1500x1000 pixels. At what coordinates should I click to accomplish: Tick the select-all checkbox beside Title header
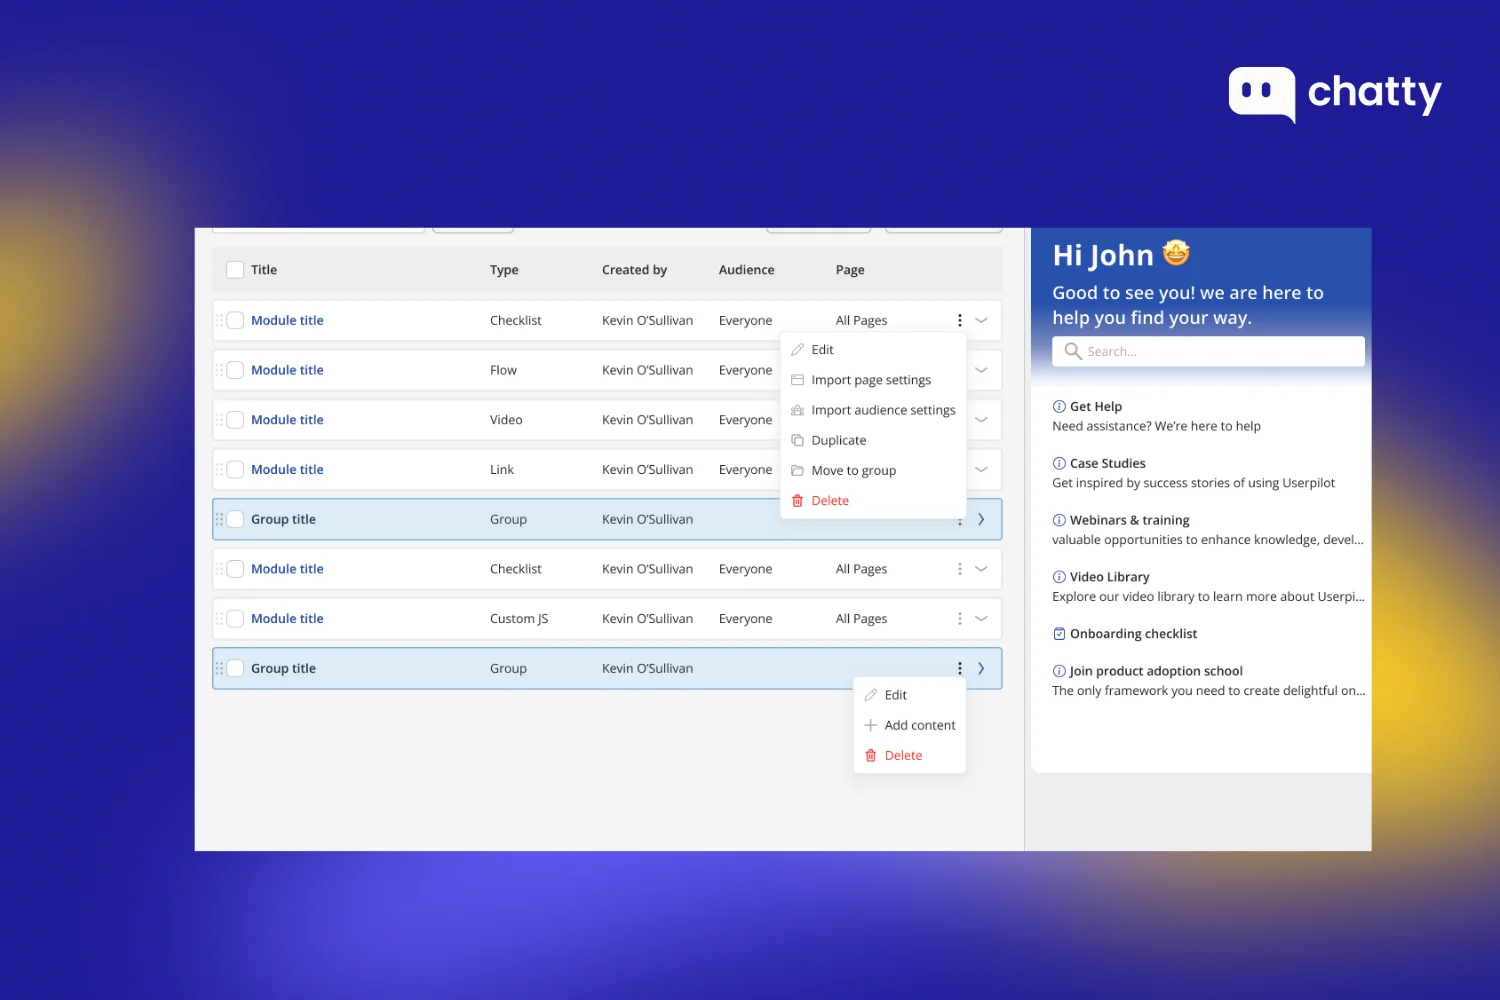[235, 270]
